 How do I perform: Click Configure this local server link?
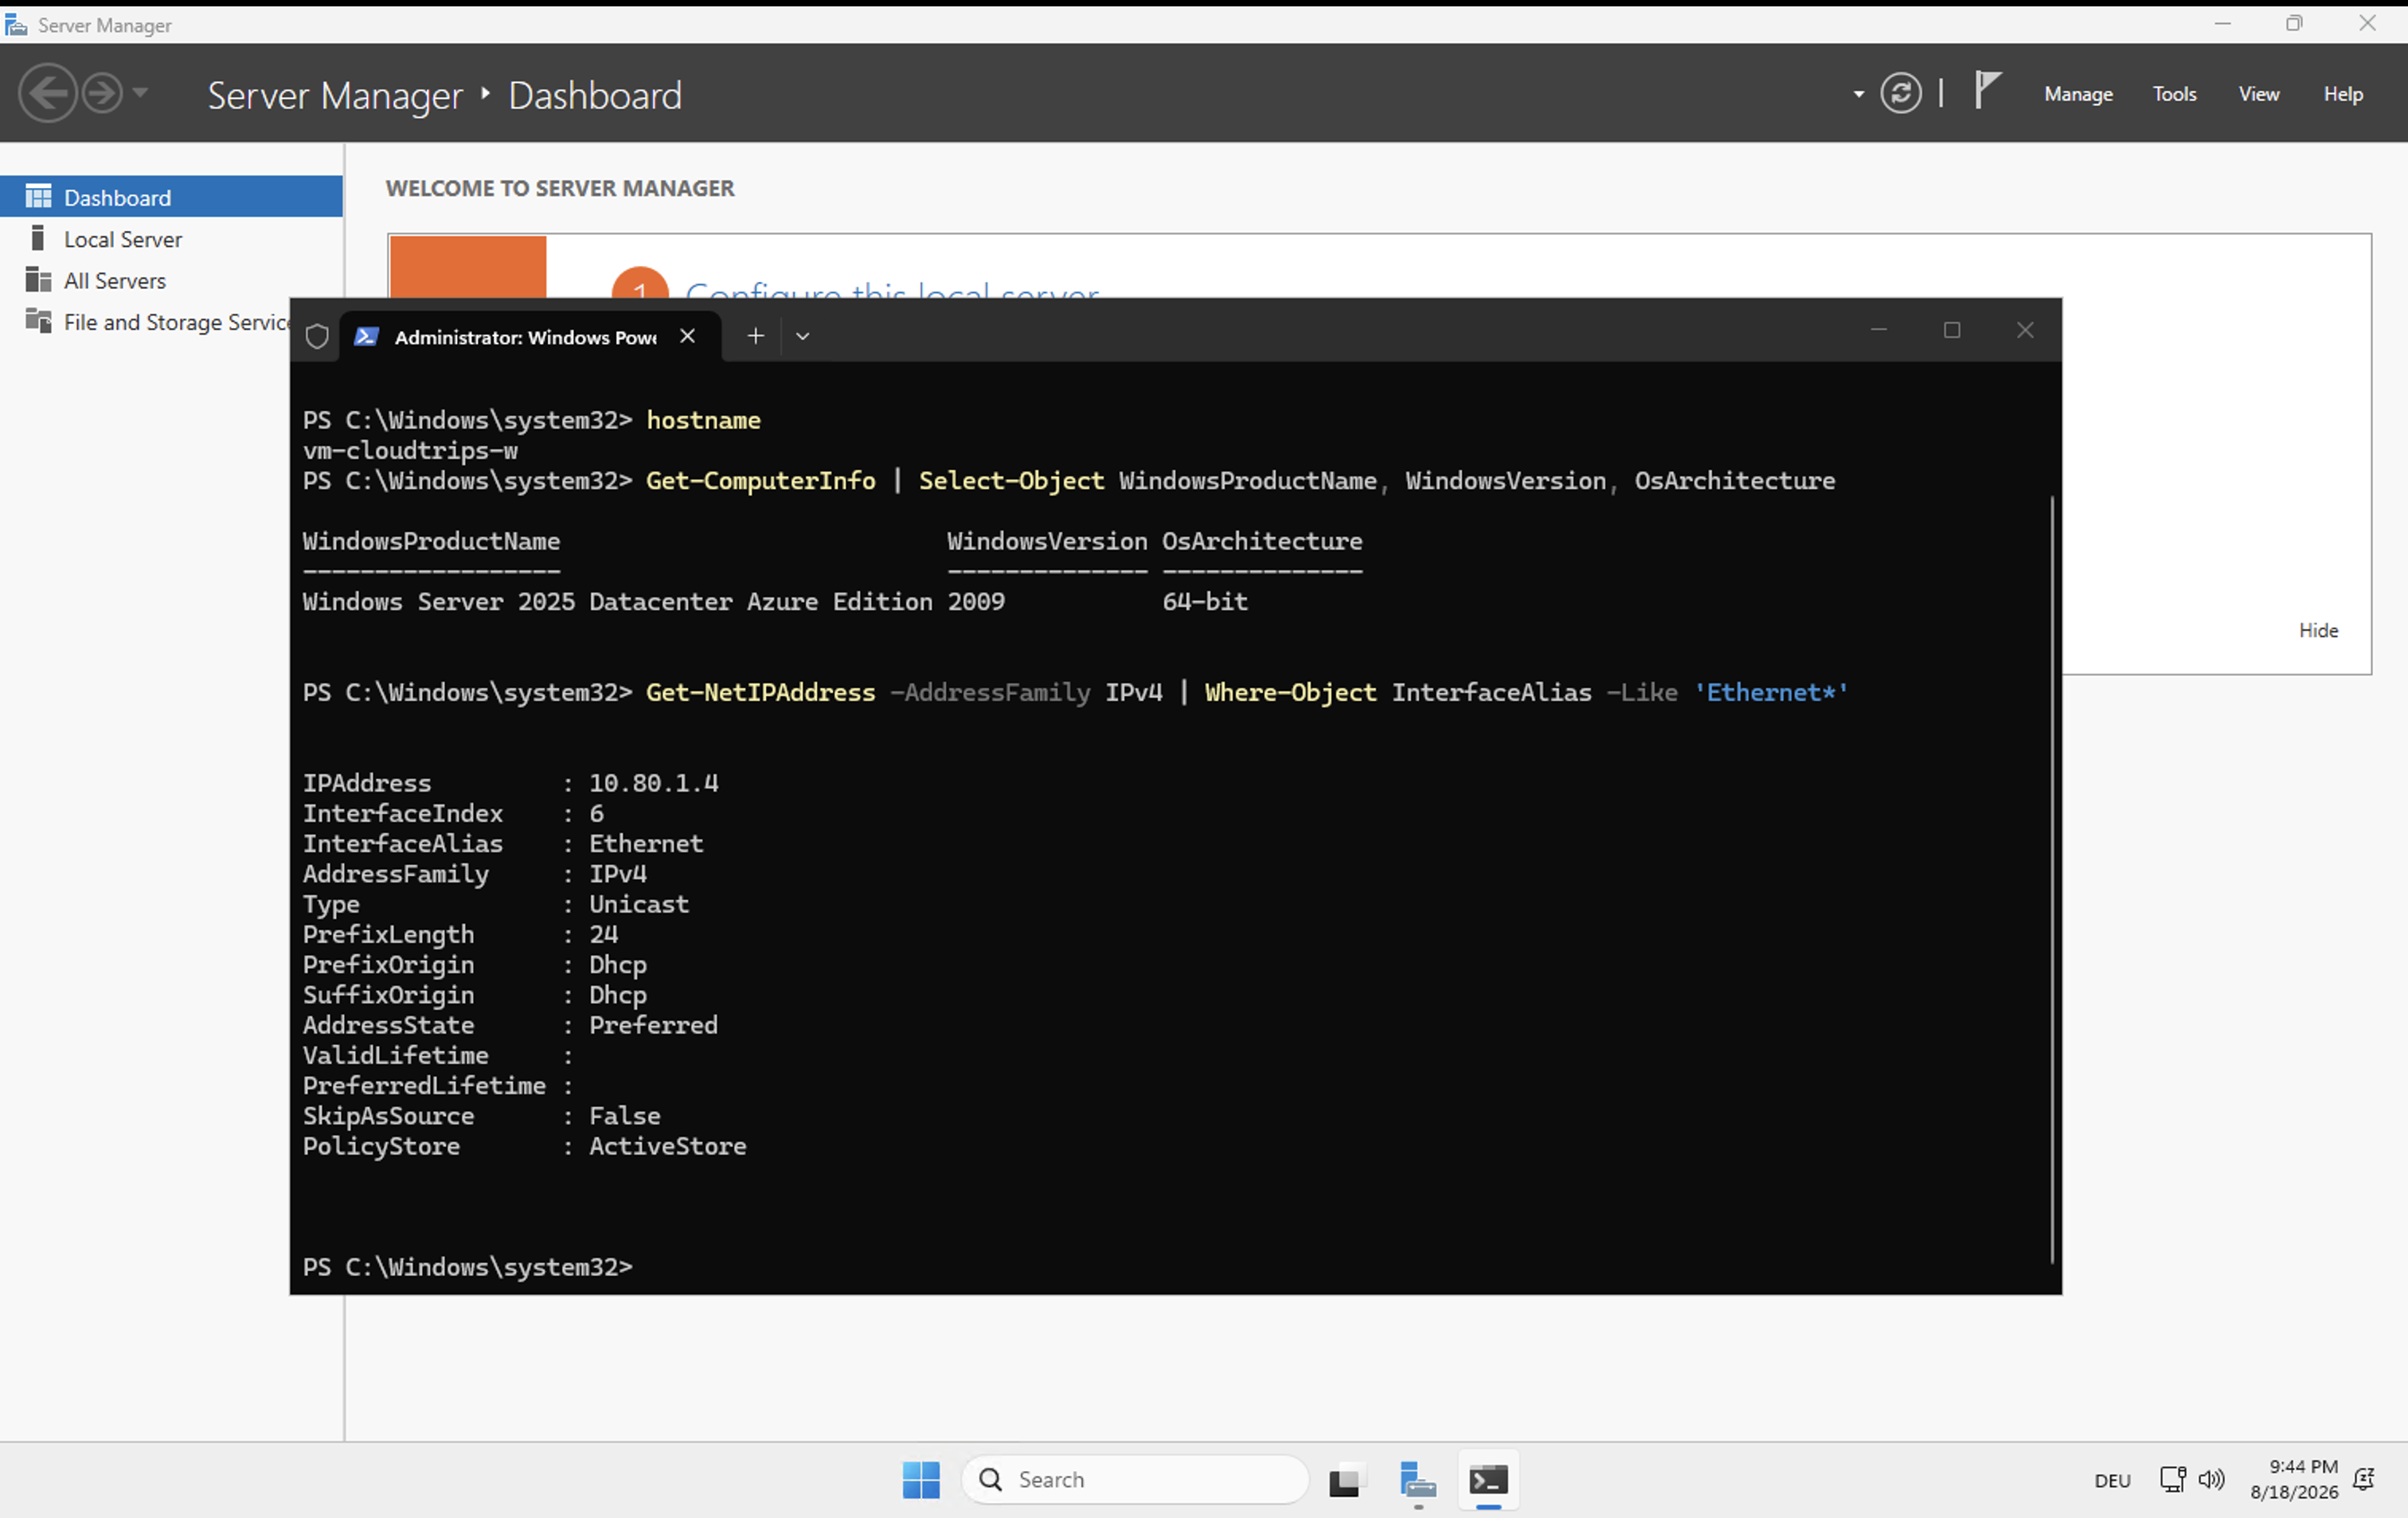(892, 290)
